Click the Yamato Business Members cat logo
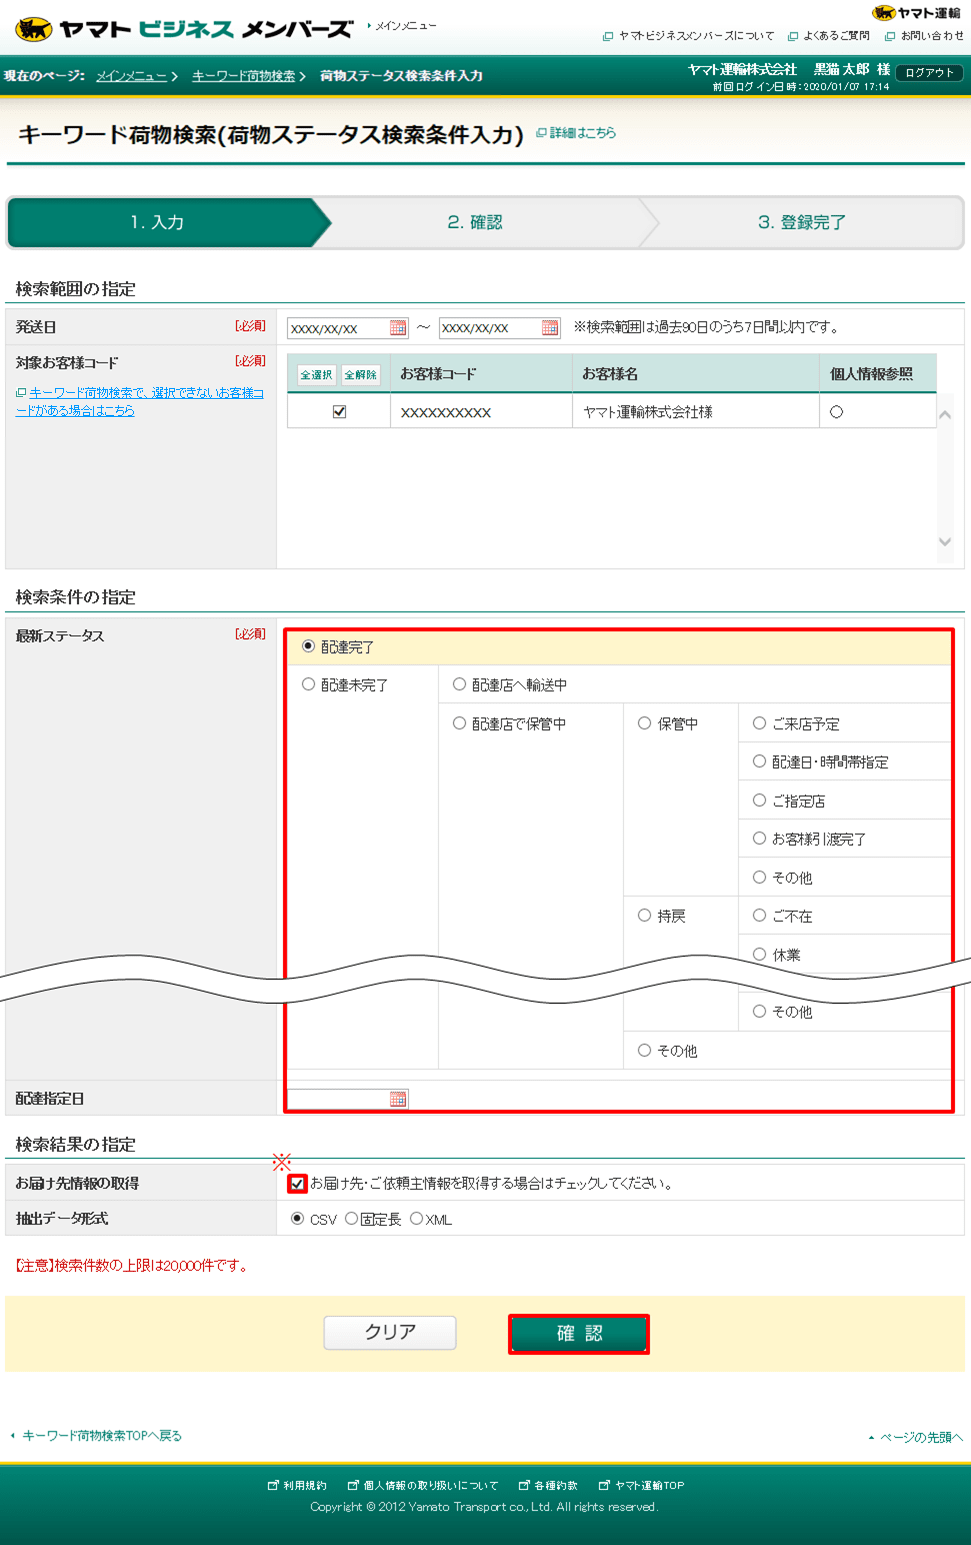Screen dimensions: 971x1545 pos(29,28)
